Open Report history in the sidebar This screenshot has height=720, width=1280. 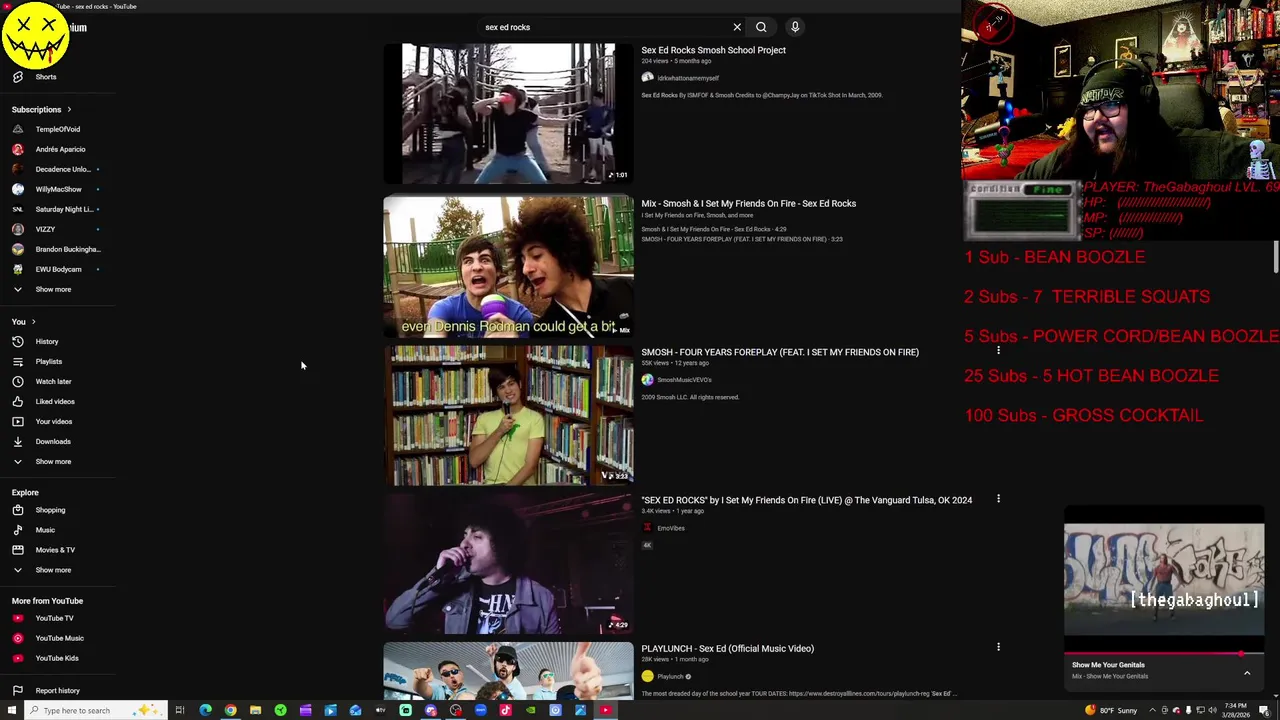[x=57, y=690]
